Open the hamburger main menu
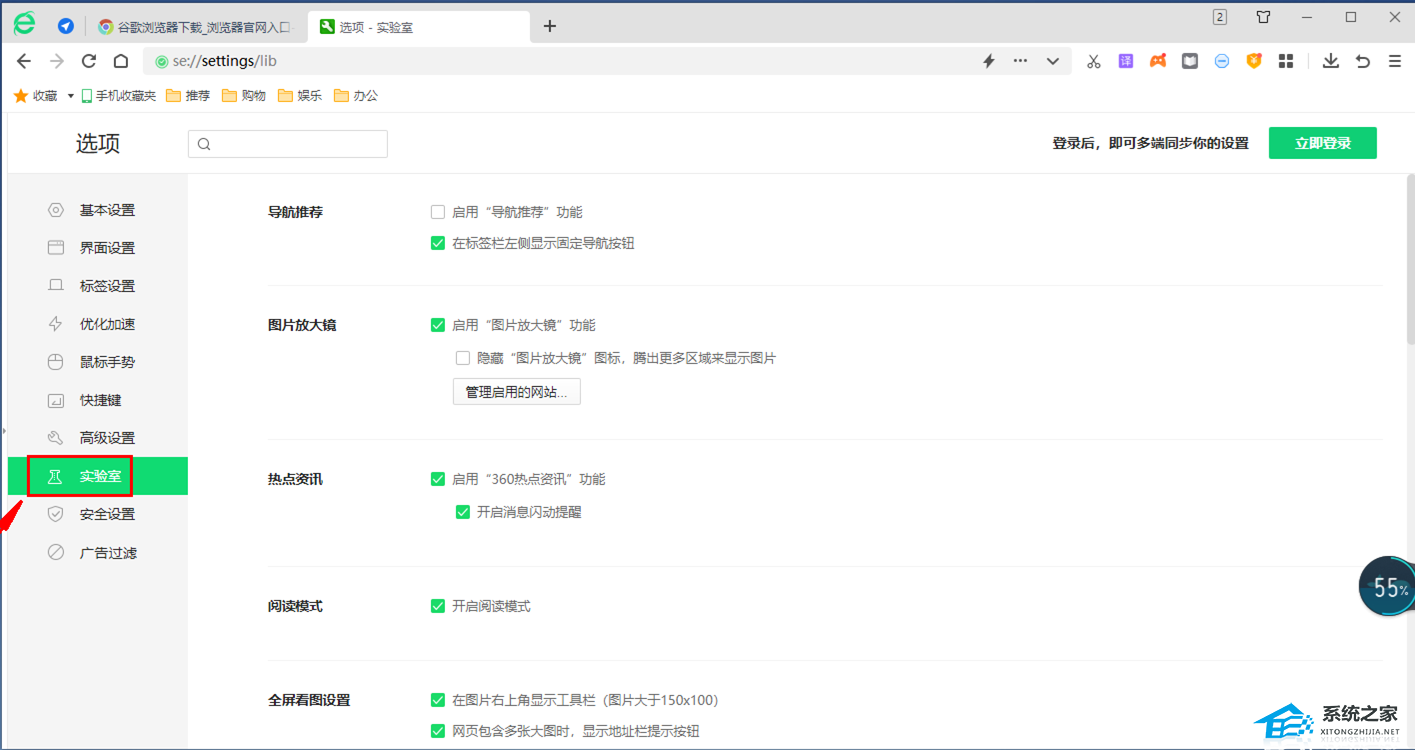This screenshot has height=750, width=1415. 1394,61
